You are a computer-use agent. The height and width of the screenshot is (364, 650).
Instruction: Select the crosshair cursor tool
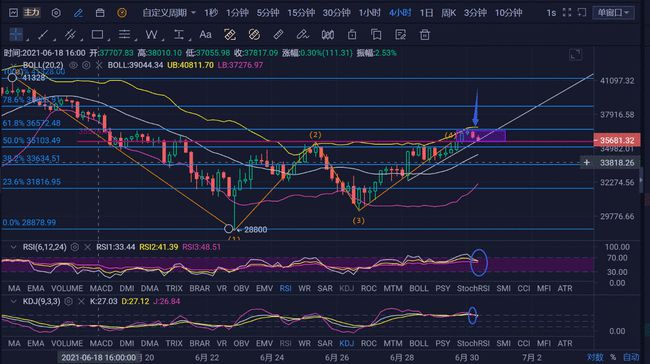point(16,35)
